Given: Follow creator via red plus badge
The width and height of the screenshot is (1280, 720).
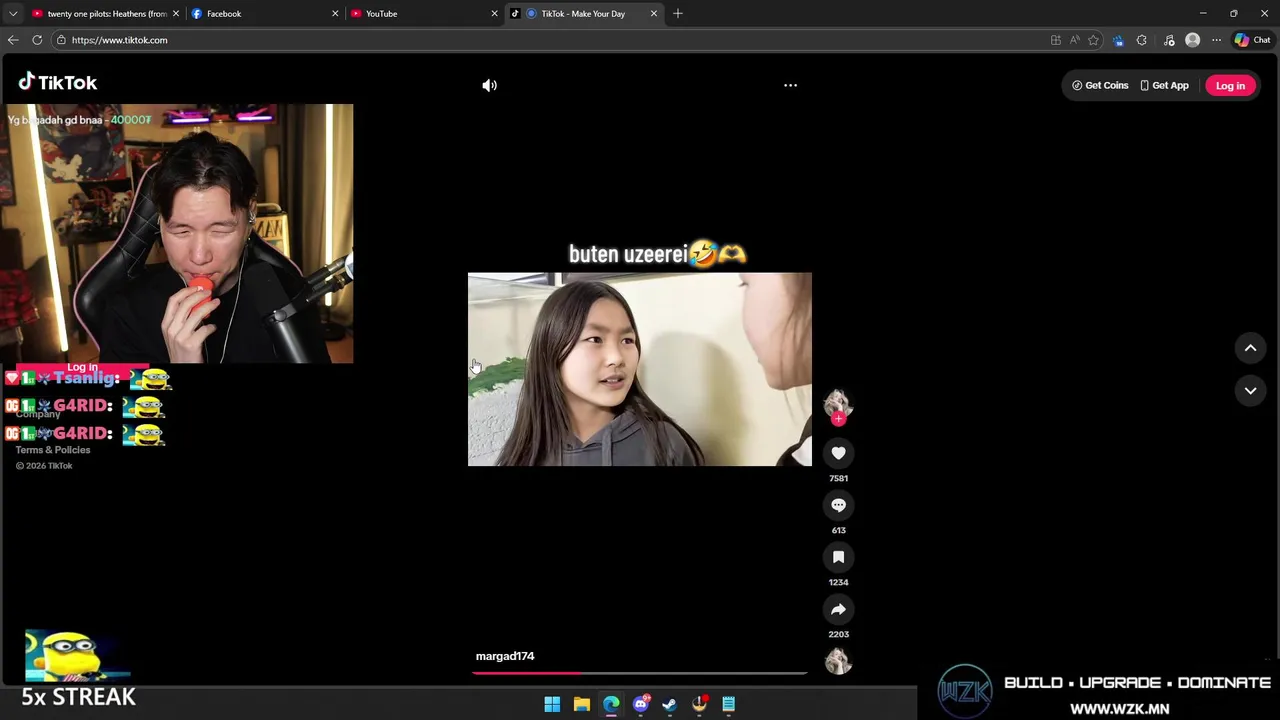Looking at the screenshot, I should point(838,419).
